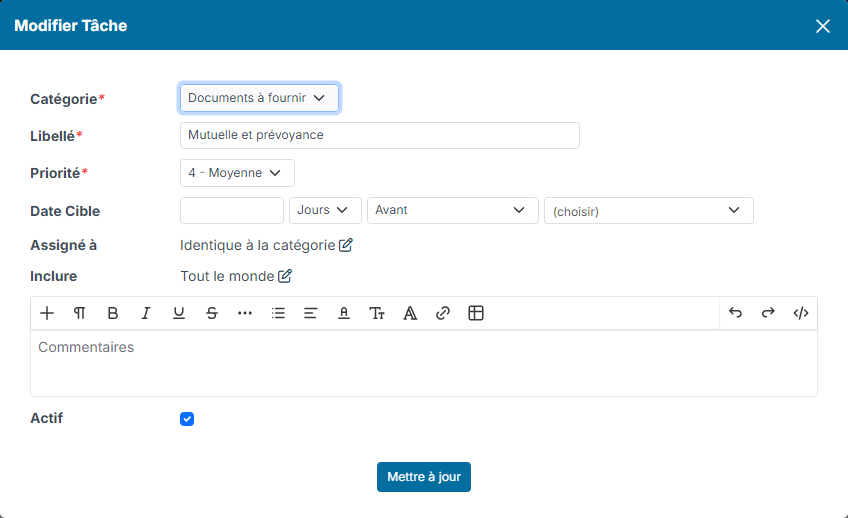Click into the Commentaires editor area
The height and width of the screenshot is (518, 848).
pyautogui.click(x=424, y=363)
